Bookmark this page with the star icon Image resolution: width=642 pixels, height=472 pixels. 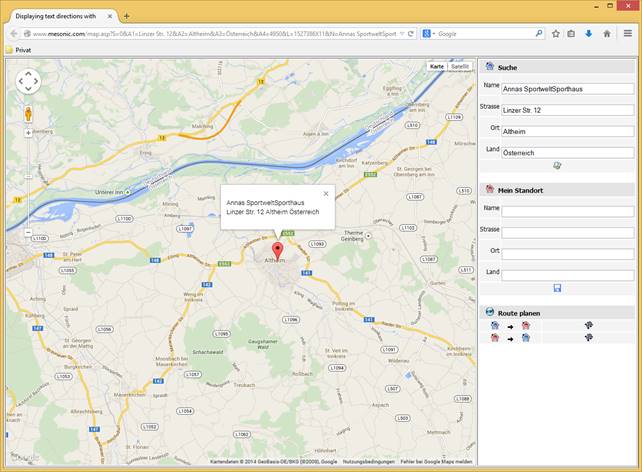point(556,33)
